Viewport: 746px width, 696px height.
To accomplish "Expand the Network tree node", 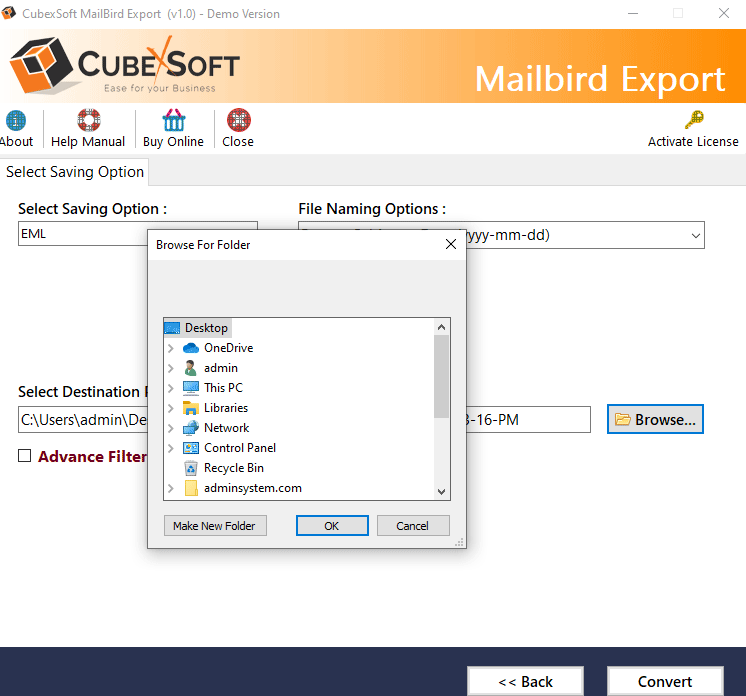I will pos(171,428).
